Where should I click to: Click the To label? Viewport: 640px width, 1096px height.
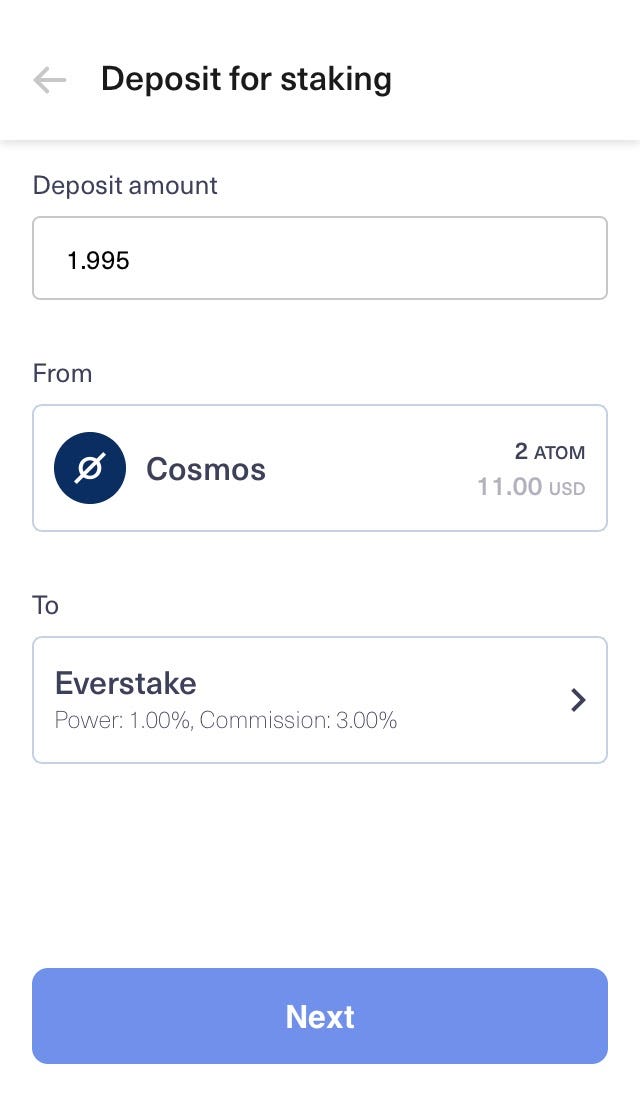(45, 605)
